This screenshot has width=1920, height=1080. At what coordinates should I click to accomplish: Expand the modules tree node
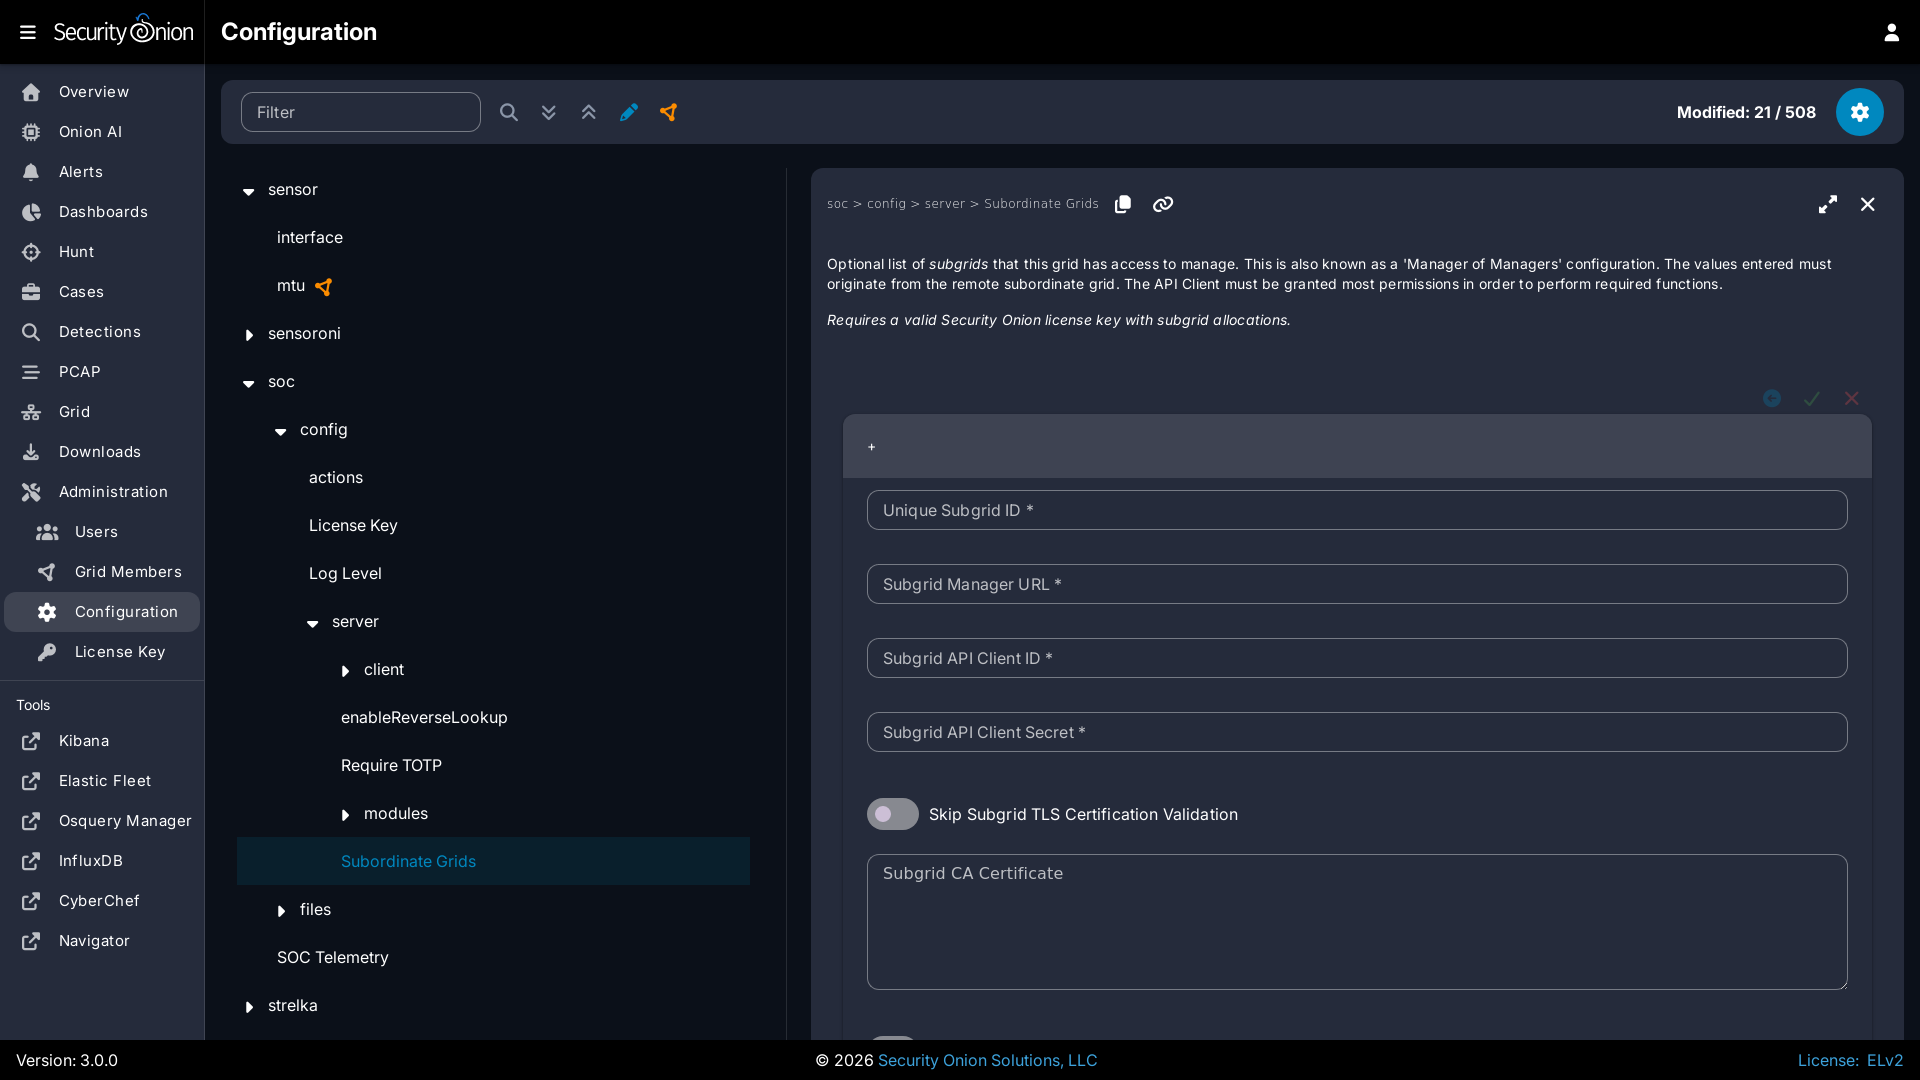click(345, 814)
